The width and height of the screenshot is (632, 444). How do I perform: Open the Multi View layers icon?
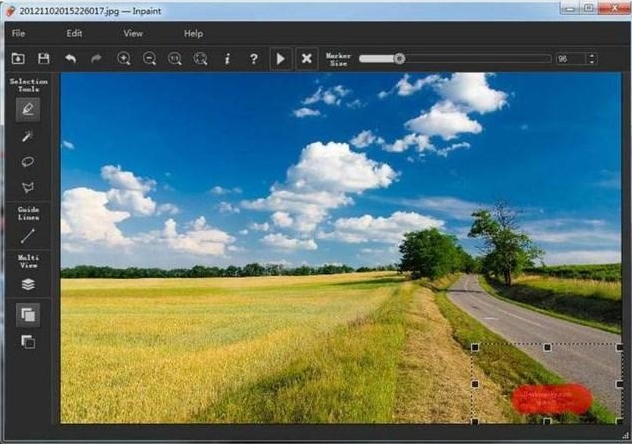tap(28, 284)
